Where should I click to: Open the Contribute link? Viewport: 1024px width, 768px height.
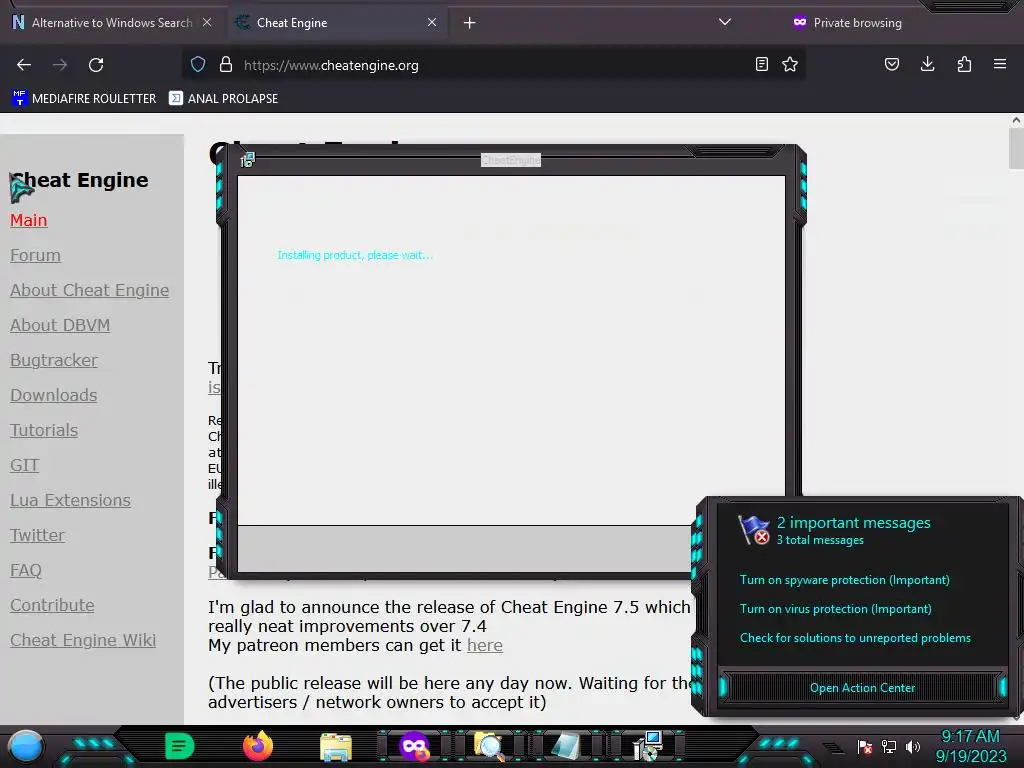pos(52,605)
